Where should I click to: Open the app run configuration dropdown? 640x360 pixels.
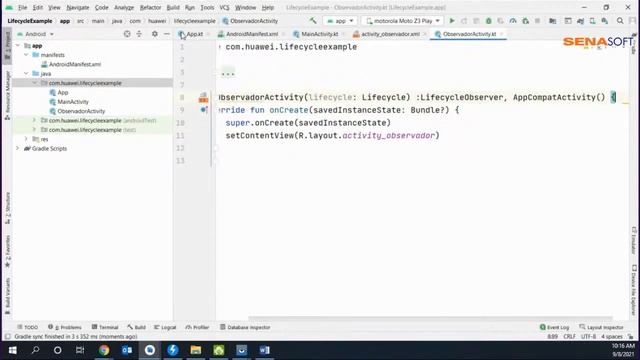pos(340,21)
